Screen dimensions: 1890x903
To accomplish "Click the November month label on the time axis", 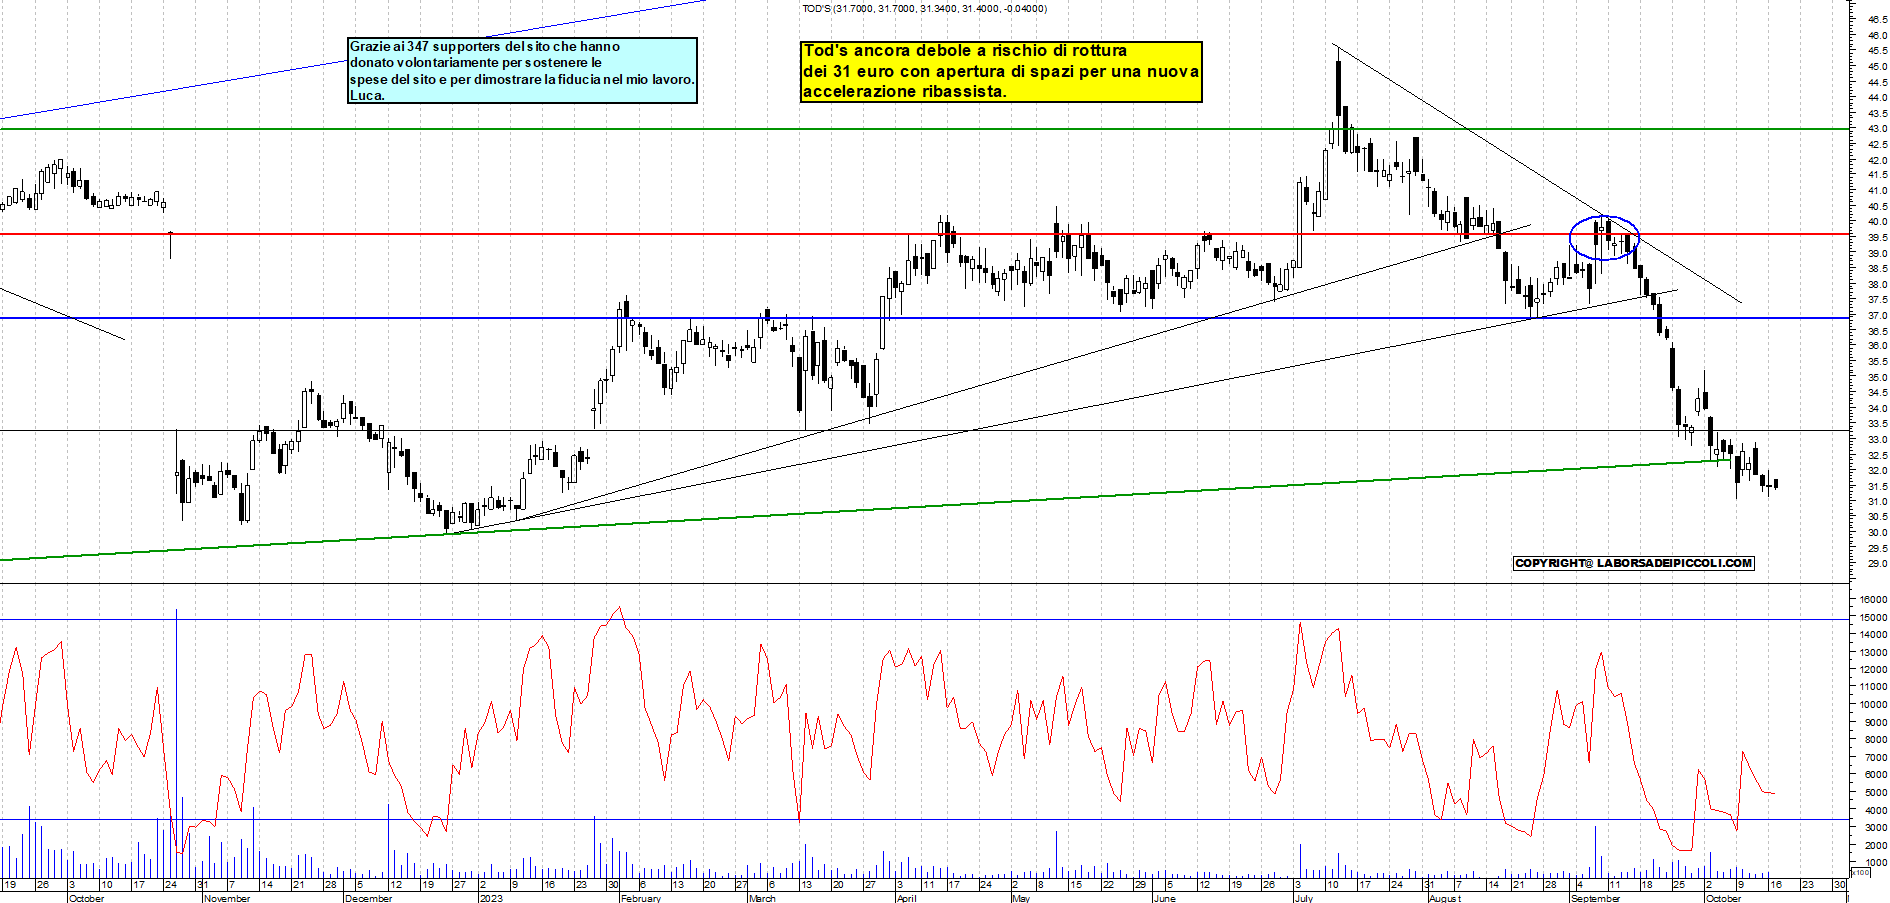I will (227, 898).
